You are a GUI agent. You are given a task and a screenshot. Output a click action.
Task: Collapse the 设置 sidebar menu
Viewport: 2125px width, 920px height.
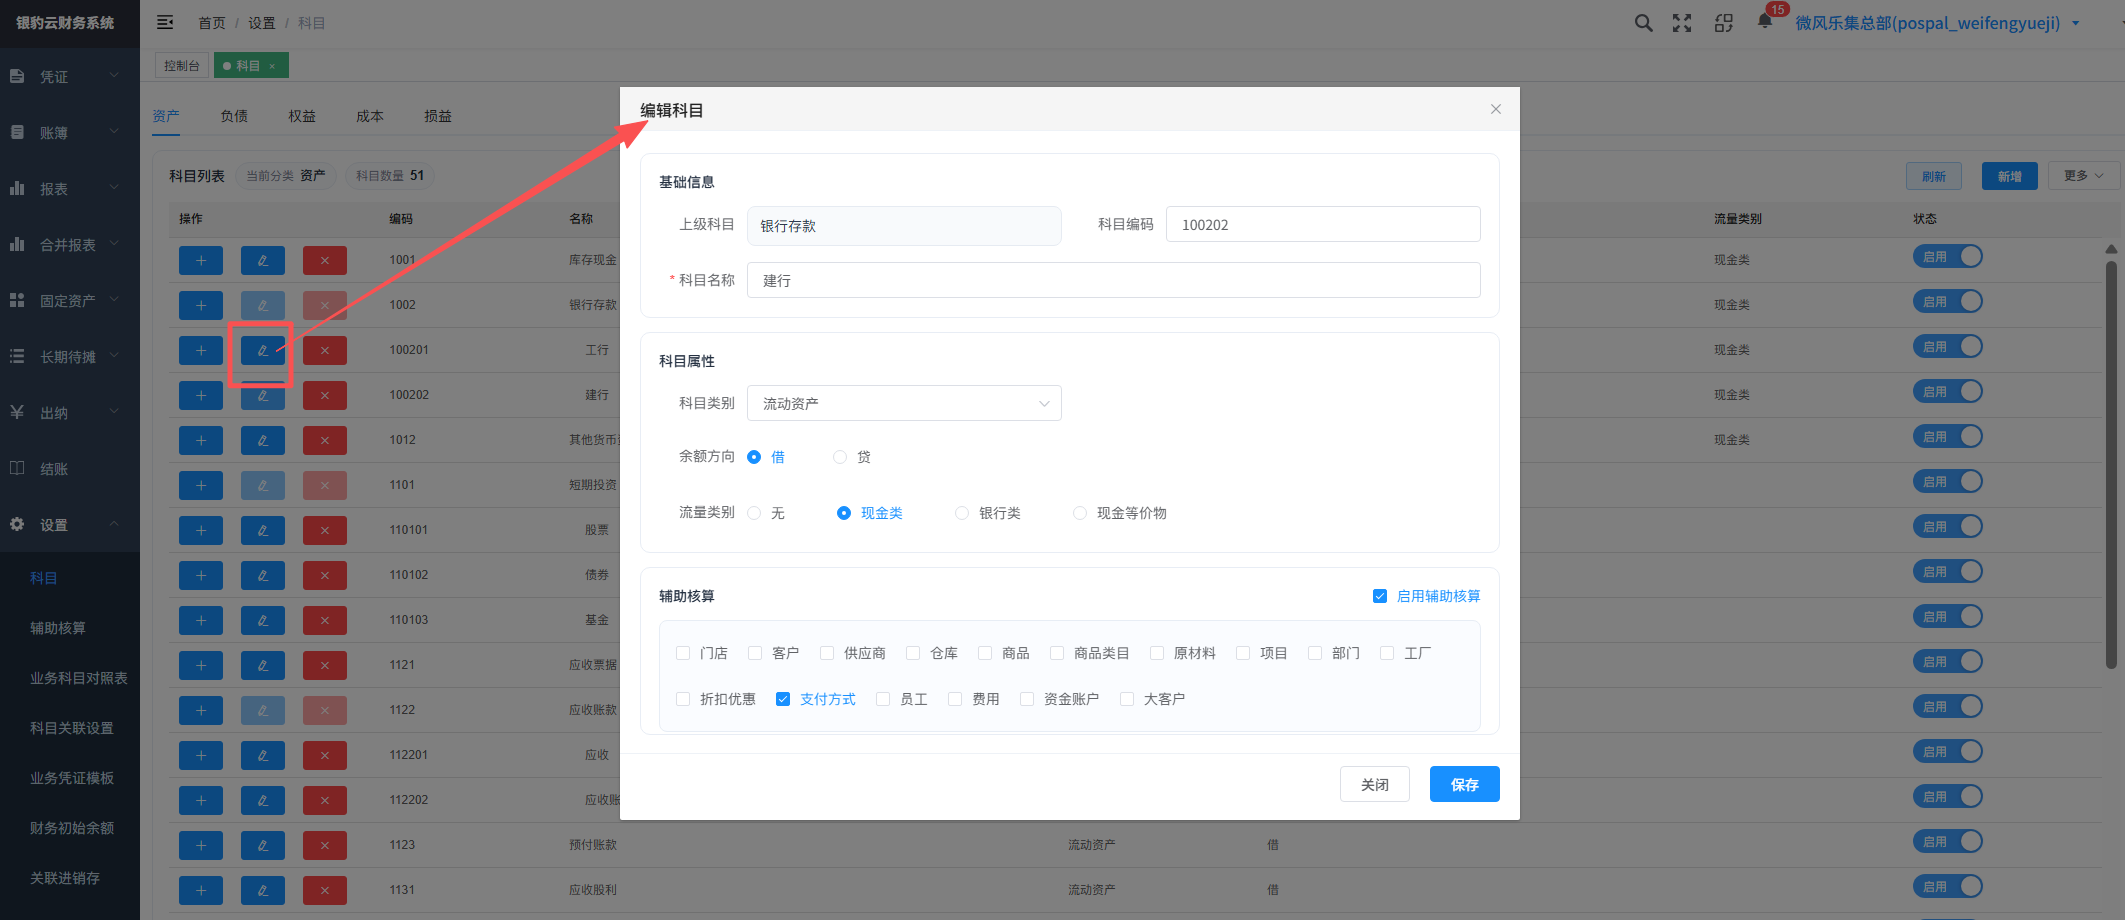pos(69,524)
